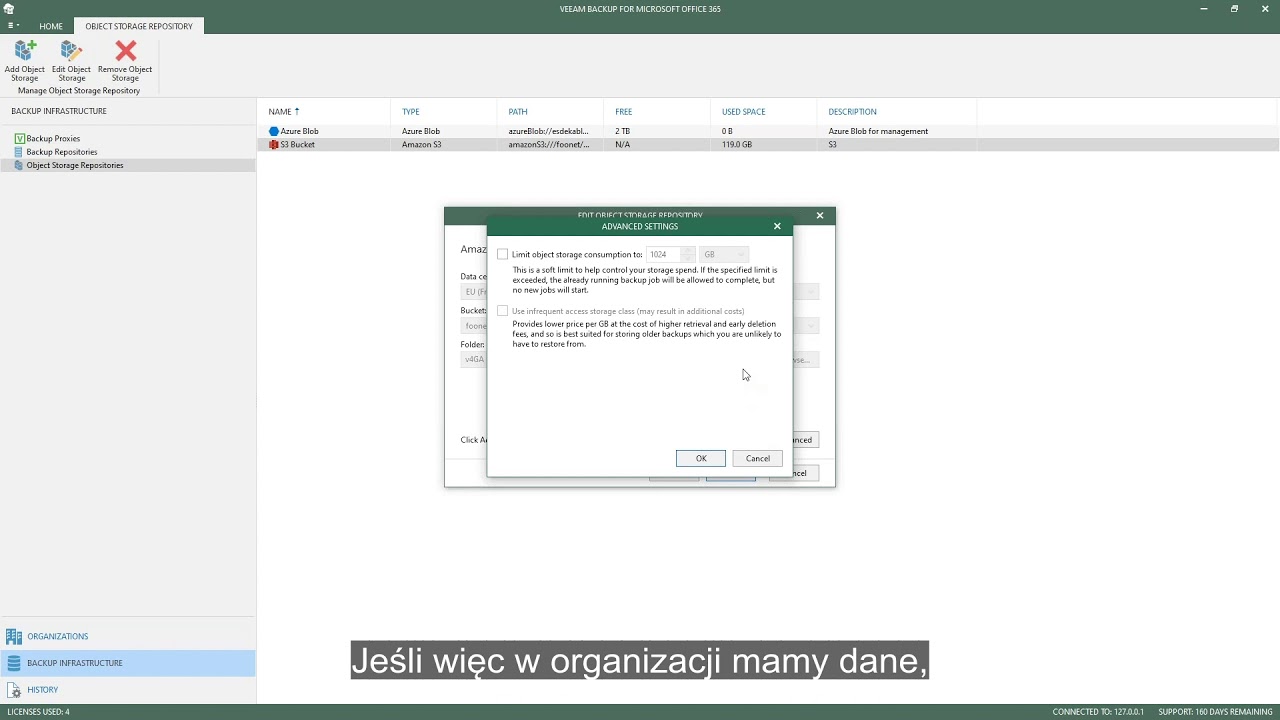Select Object Storage Repositories in the tree

point(75,165)
